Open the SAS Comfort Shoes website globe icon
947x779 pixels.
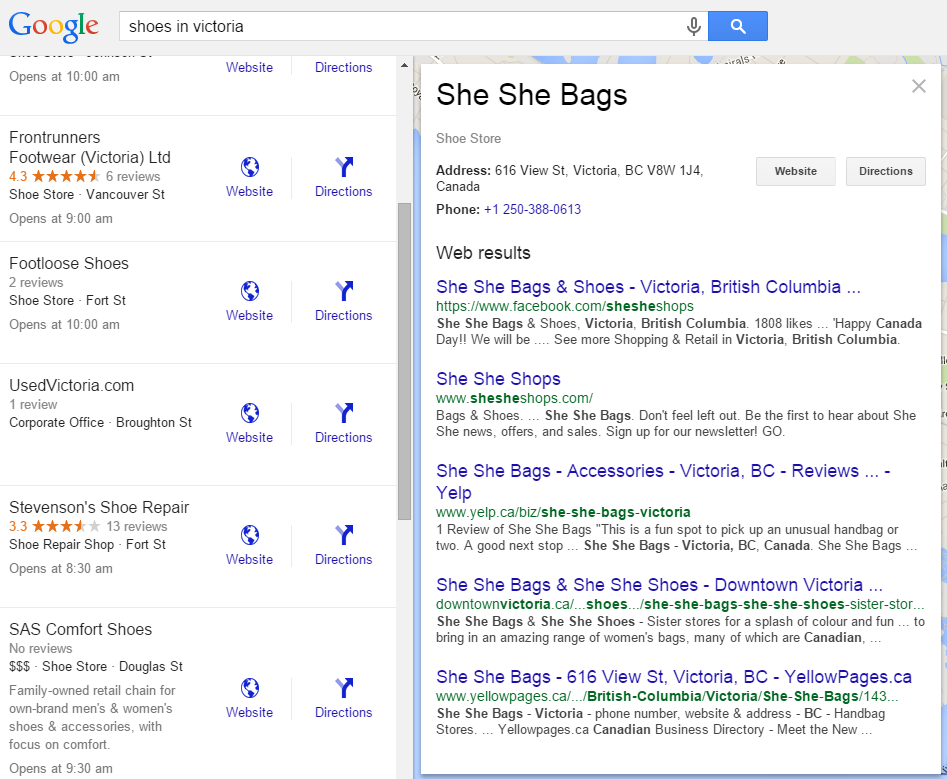(x=250, y=688)
